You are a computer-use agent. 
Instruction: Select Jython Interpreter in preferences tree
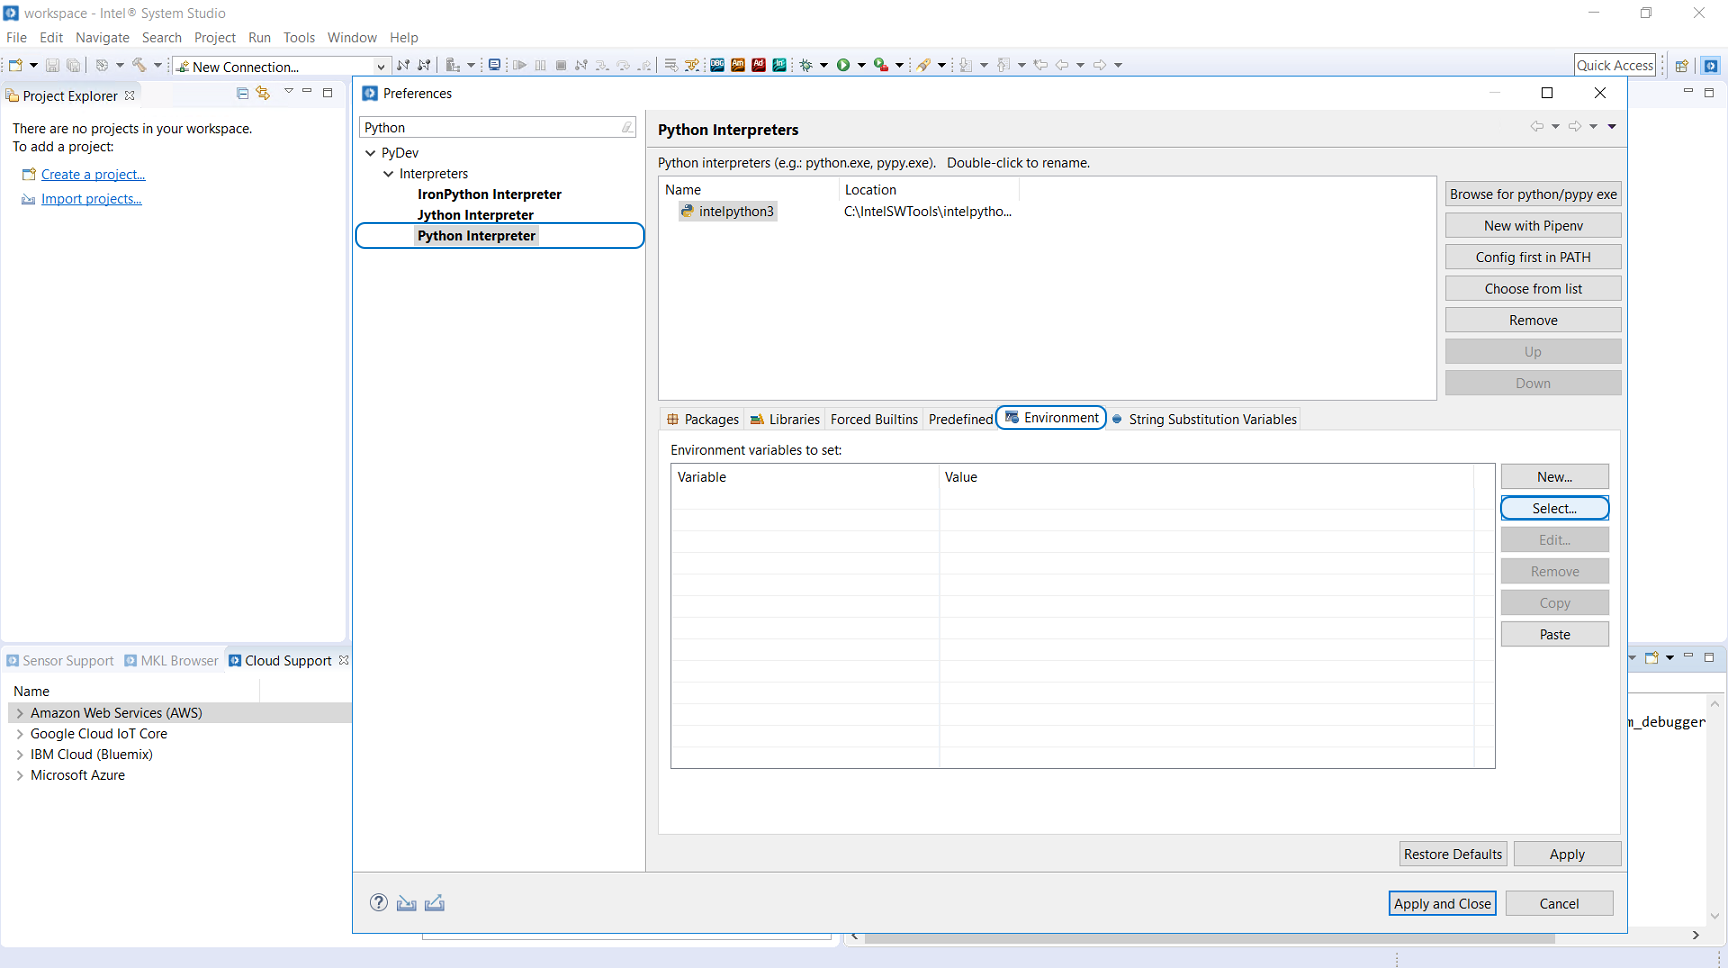tap(475, 215)
